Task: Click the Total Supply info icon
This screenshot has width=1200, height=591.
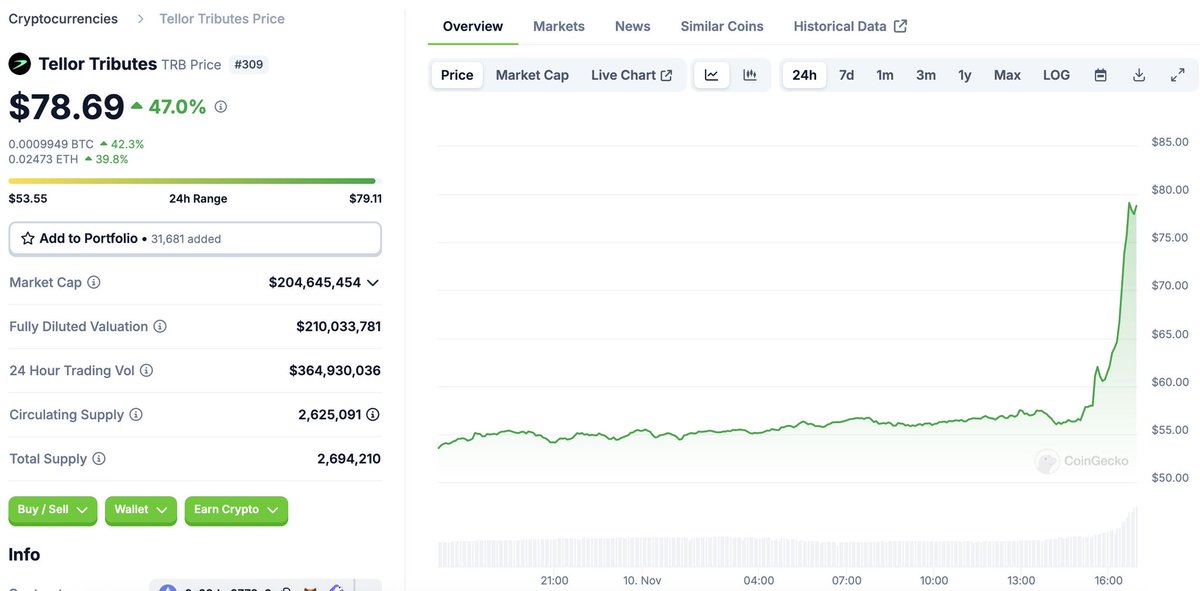Action: (99, 459)
